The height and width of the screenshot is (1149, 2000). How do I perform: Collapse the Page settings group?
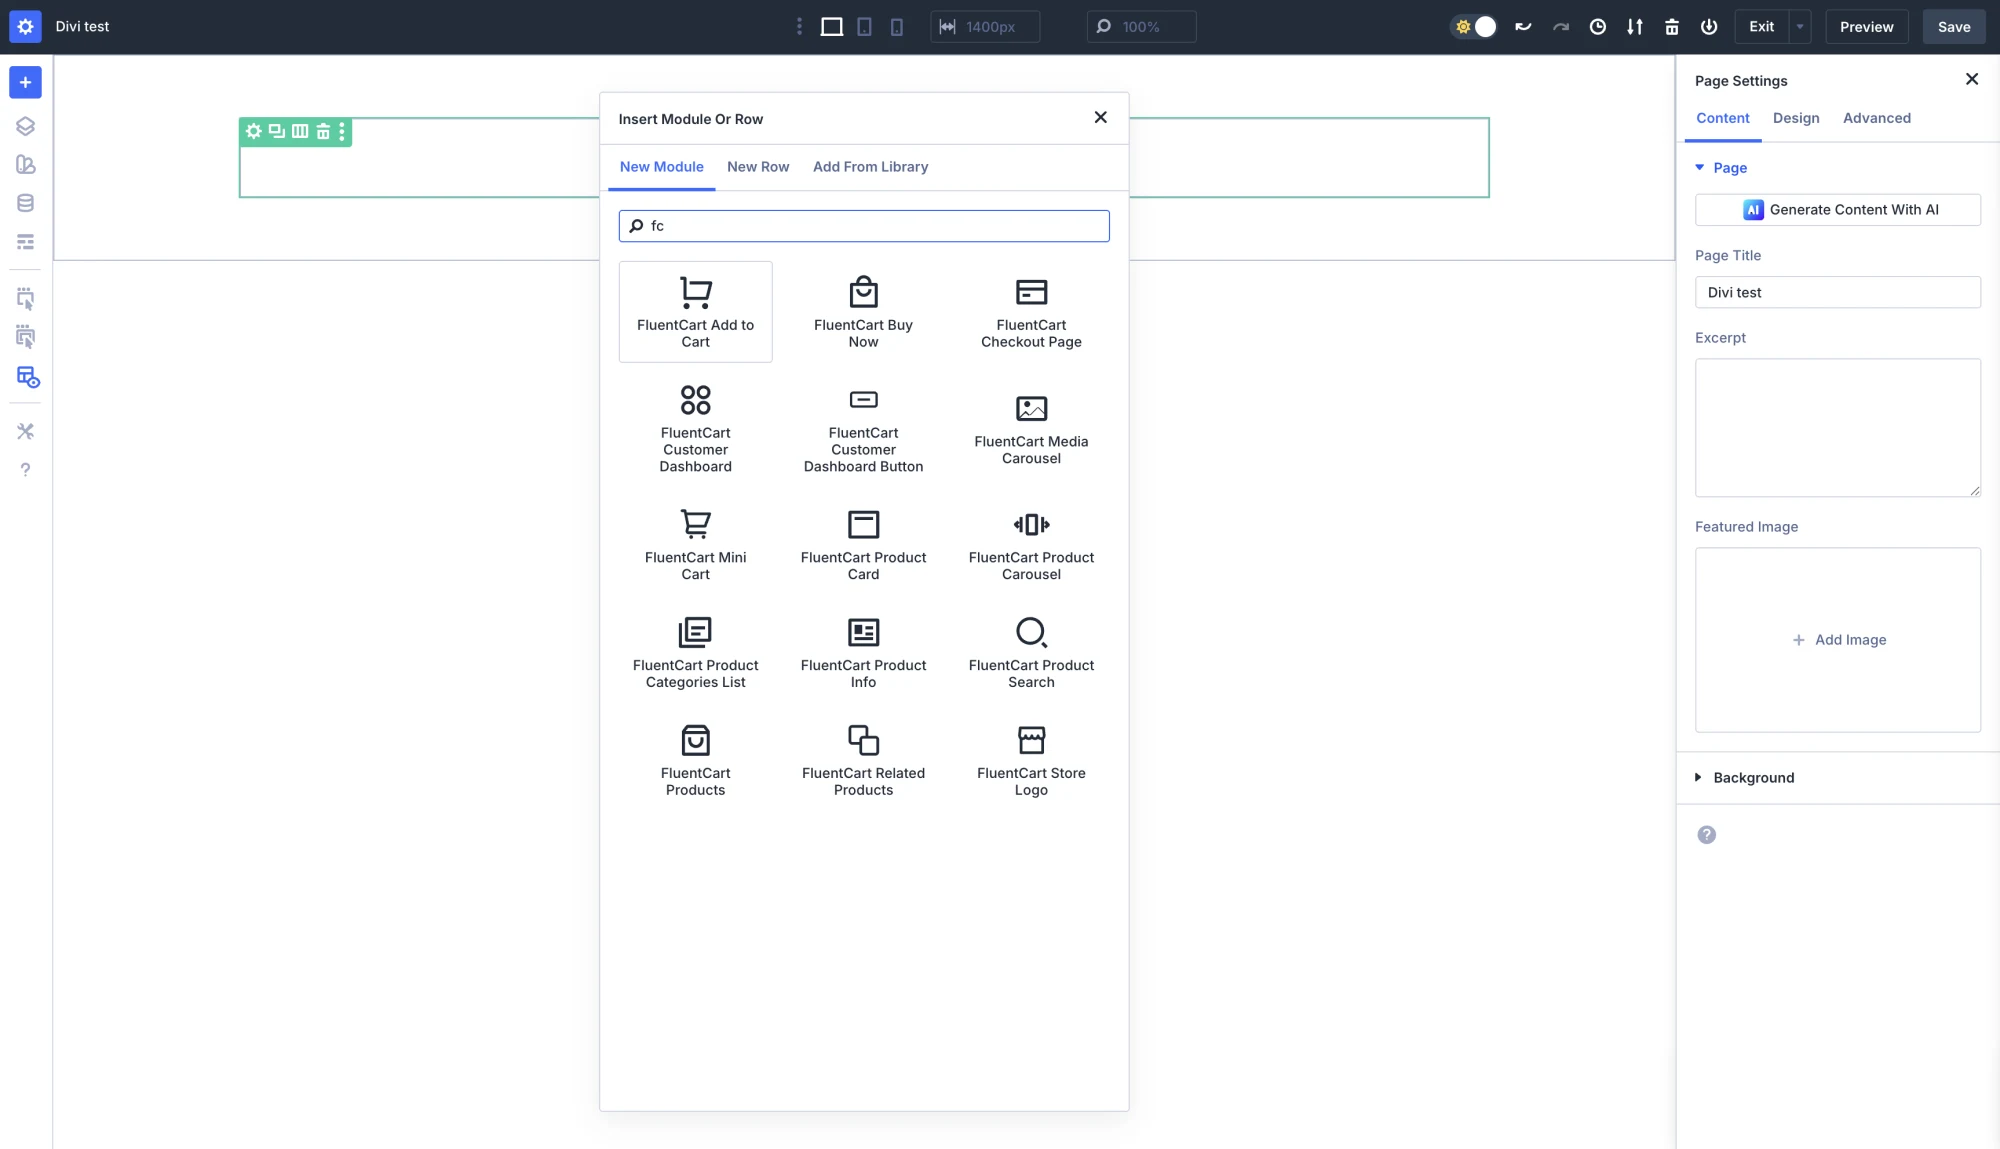pyautogui.click(x=1721, y=168)
